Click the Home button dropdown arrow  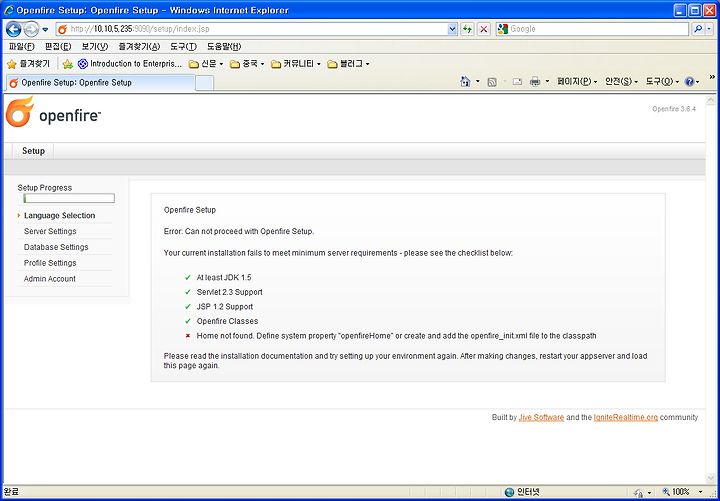478,82
